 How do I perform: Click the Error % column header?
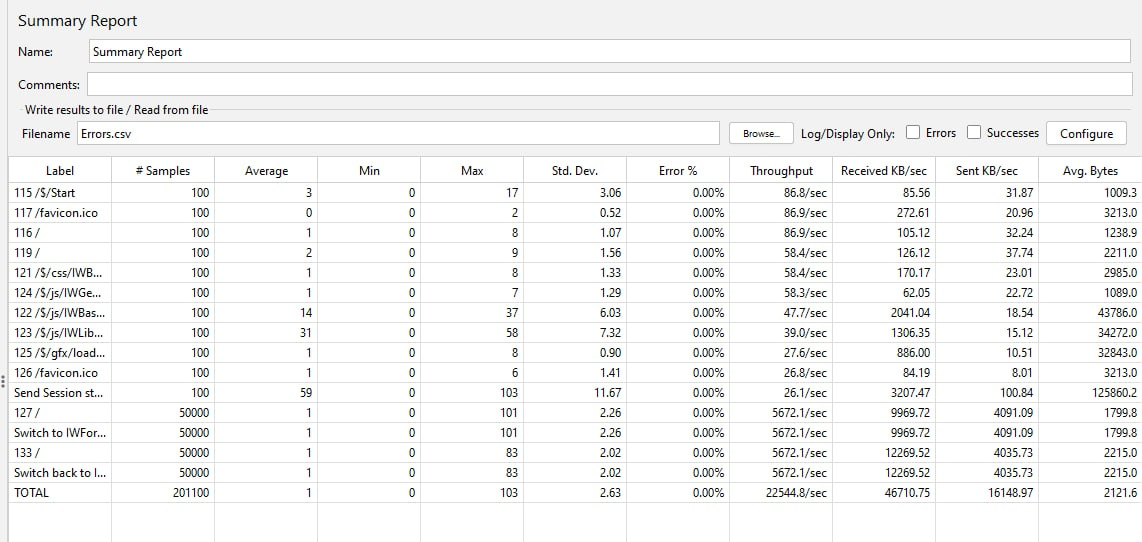point(677,171)
